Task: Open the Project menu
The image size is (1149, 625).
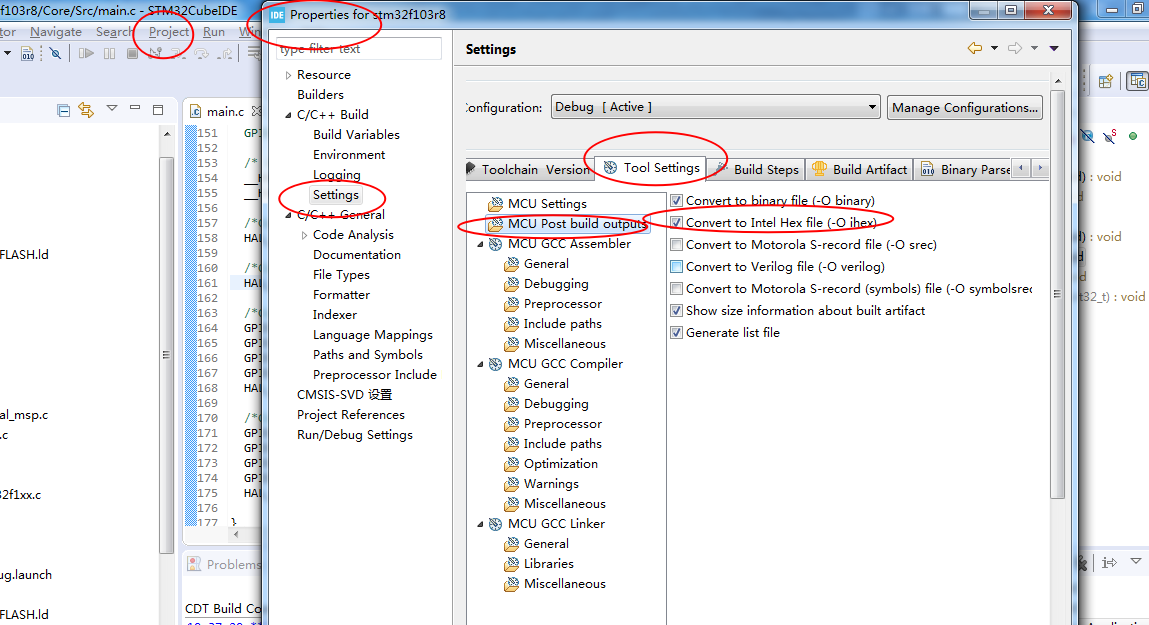Action: tap(169, 32)
